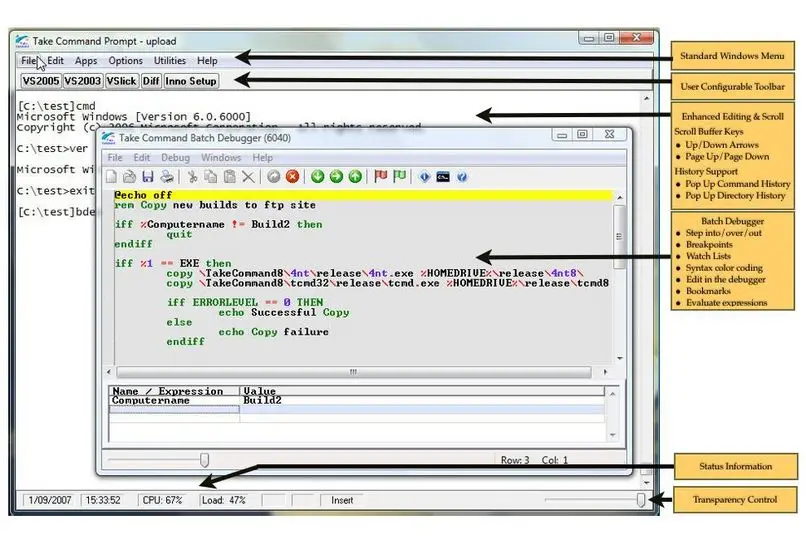Click the '1/09/2007' date in status bar
The width and height of the screenshot is (806, 540).
pyautogui.click(x=50, y=500)
